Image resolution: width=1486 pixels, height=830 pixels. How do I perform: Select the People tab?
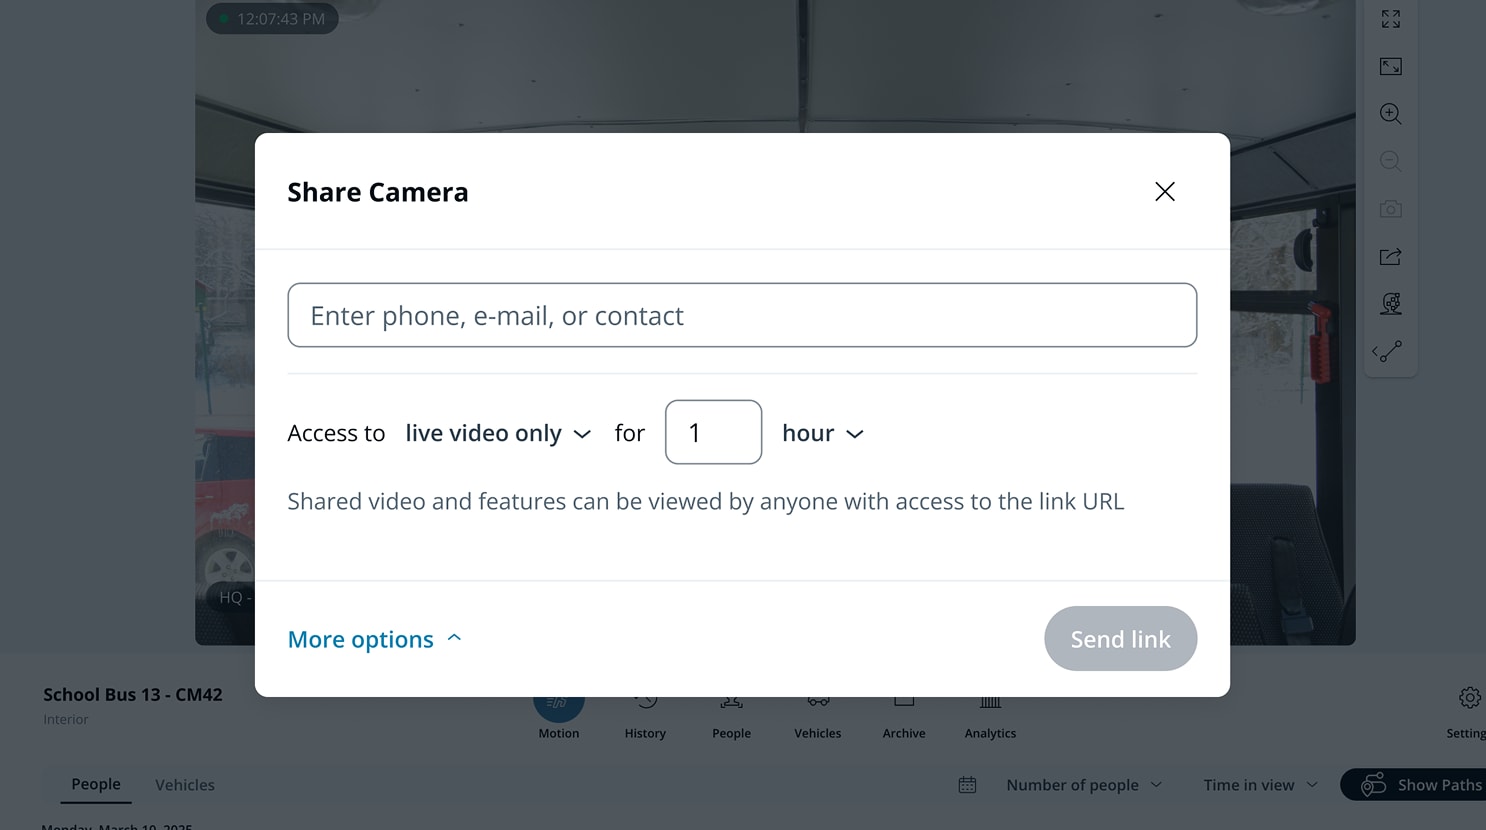96,785
